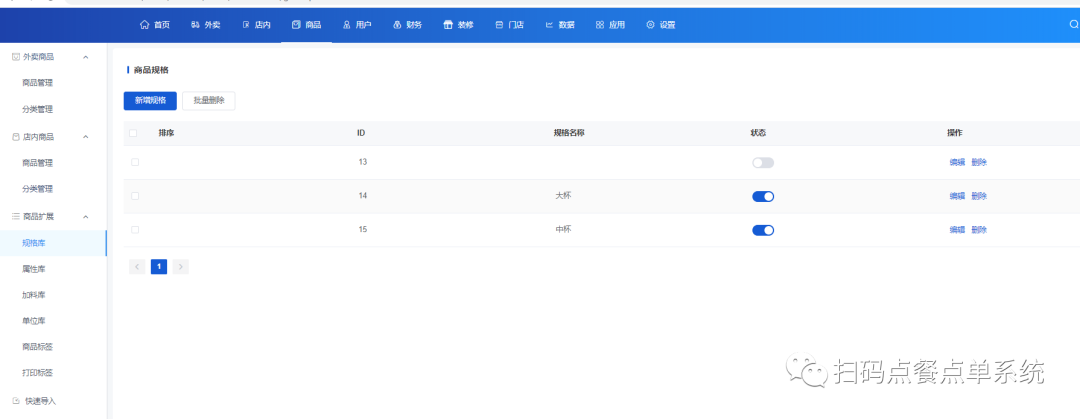
Task: Click the 批量删除 button
Action: click(x=209, y=100)
